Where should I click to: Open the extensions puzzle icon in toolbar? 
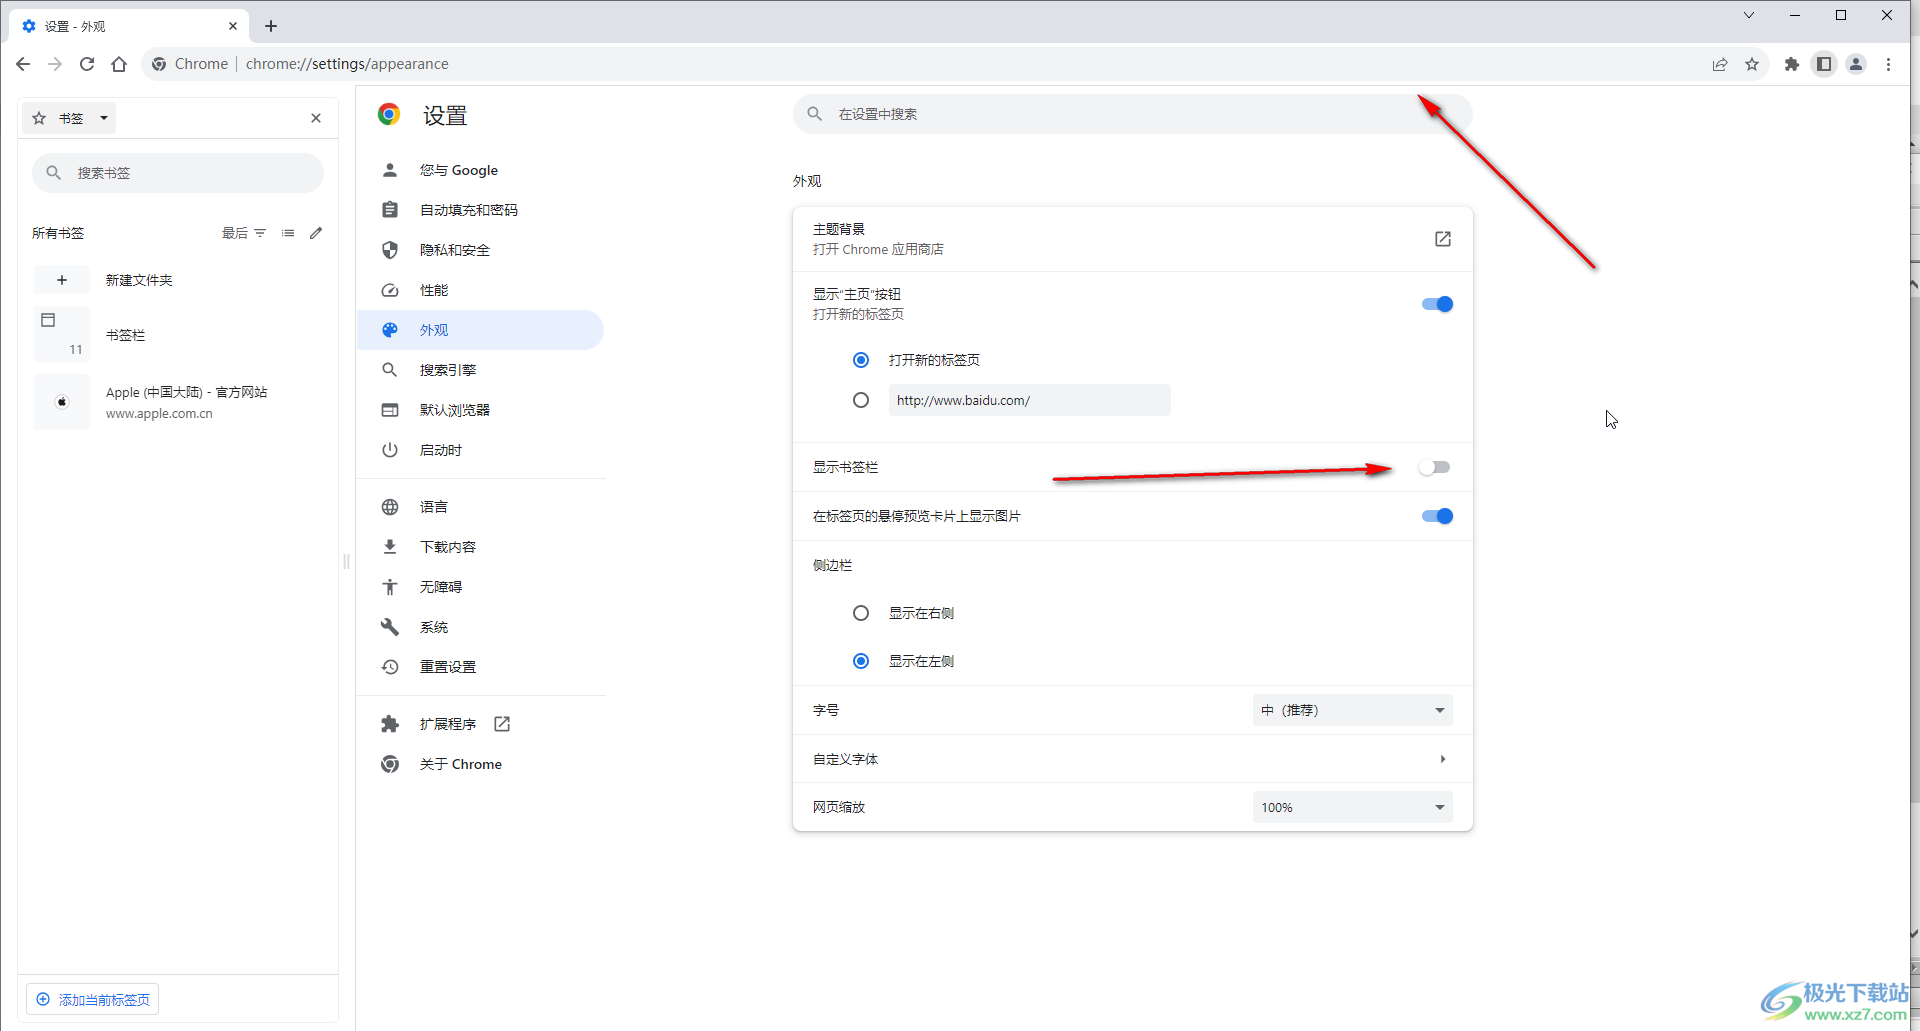1792,64
